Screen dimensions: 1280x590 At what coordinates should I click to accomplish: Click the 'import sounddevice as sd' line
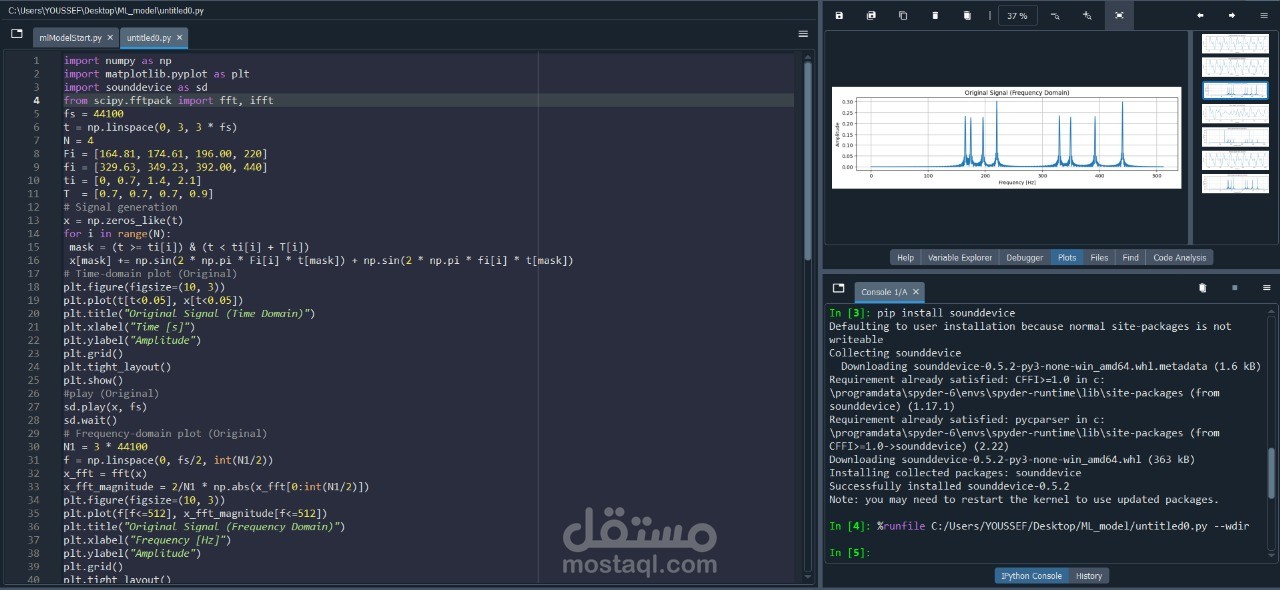[136, 87]
